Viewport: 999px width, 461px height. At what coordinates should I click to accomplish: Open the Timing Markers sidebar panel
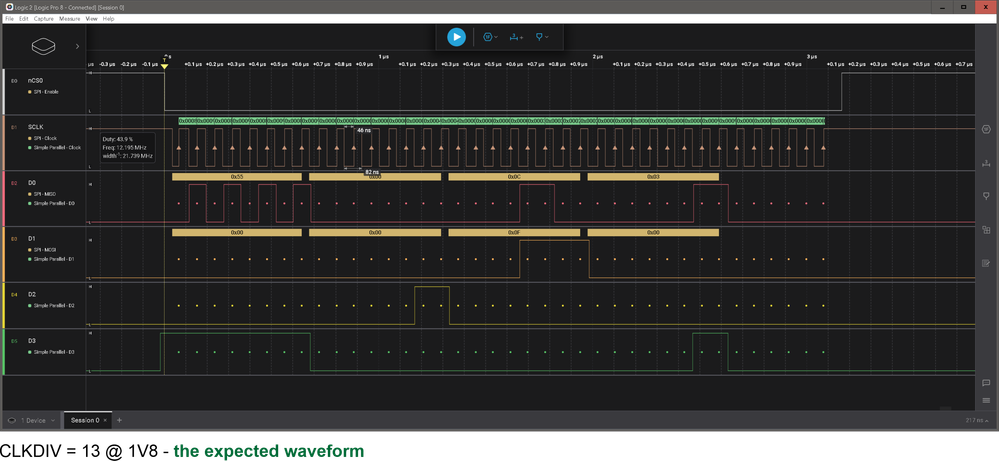(986, 162)
